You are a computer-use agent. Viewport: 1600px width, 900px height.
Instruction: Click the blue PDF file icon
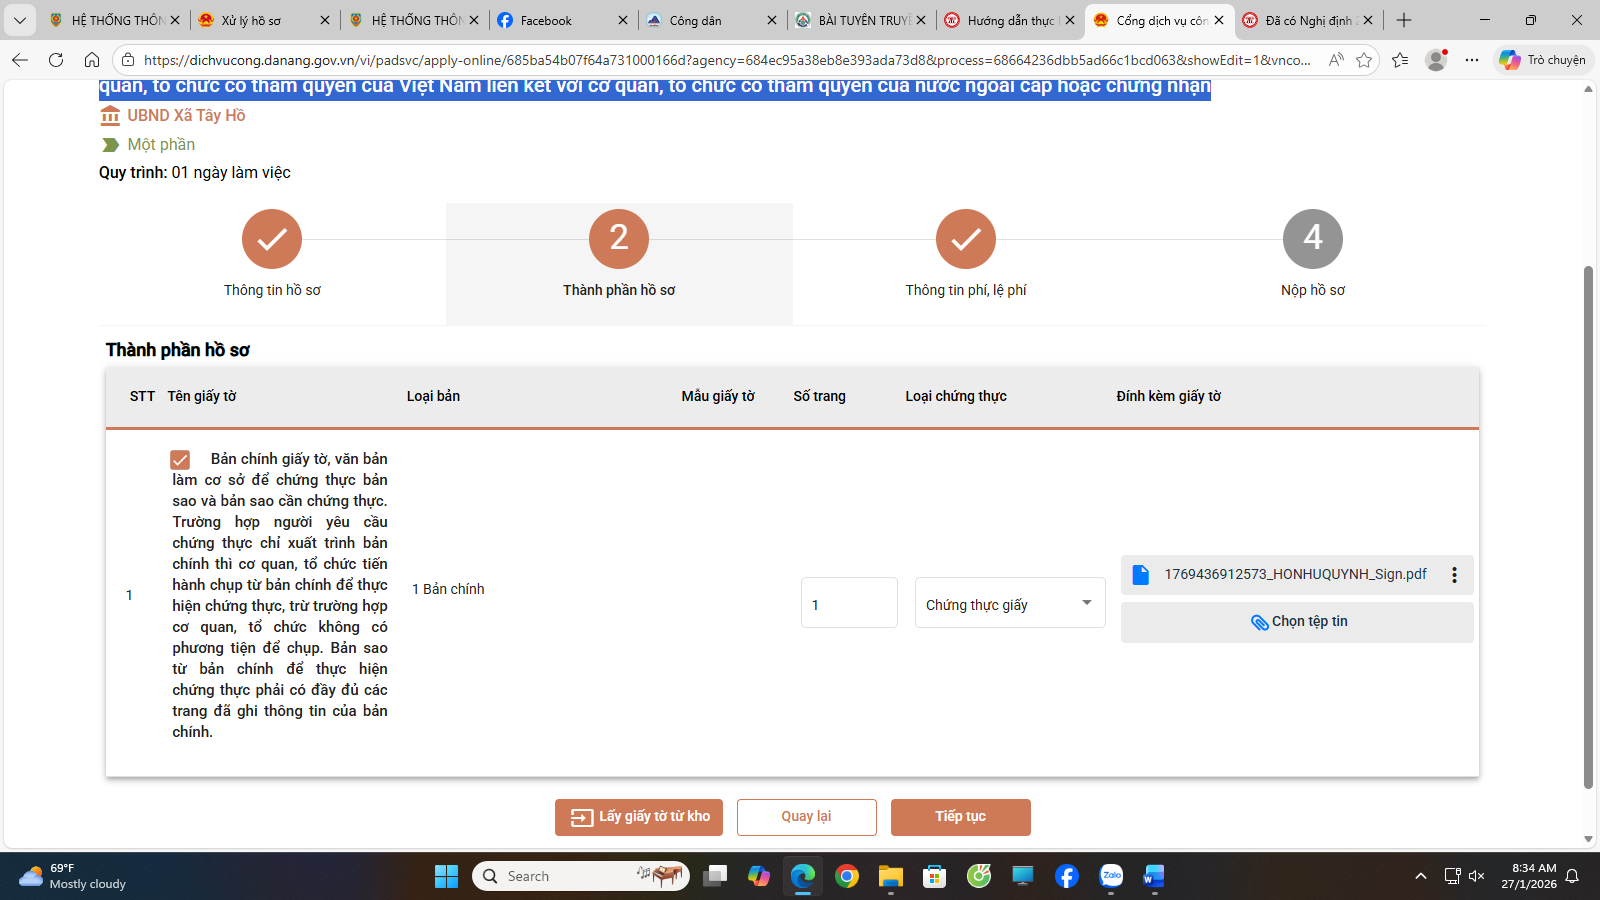(1140, 575)
